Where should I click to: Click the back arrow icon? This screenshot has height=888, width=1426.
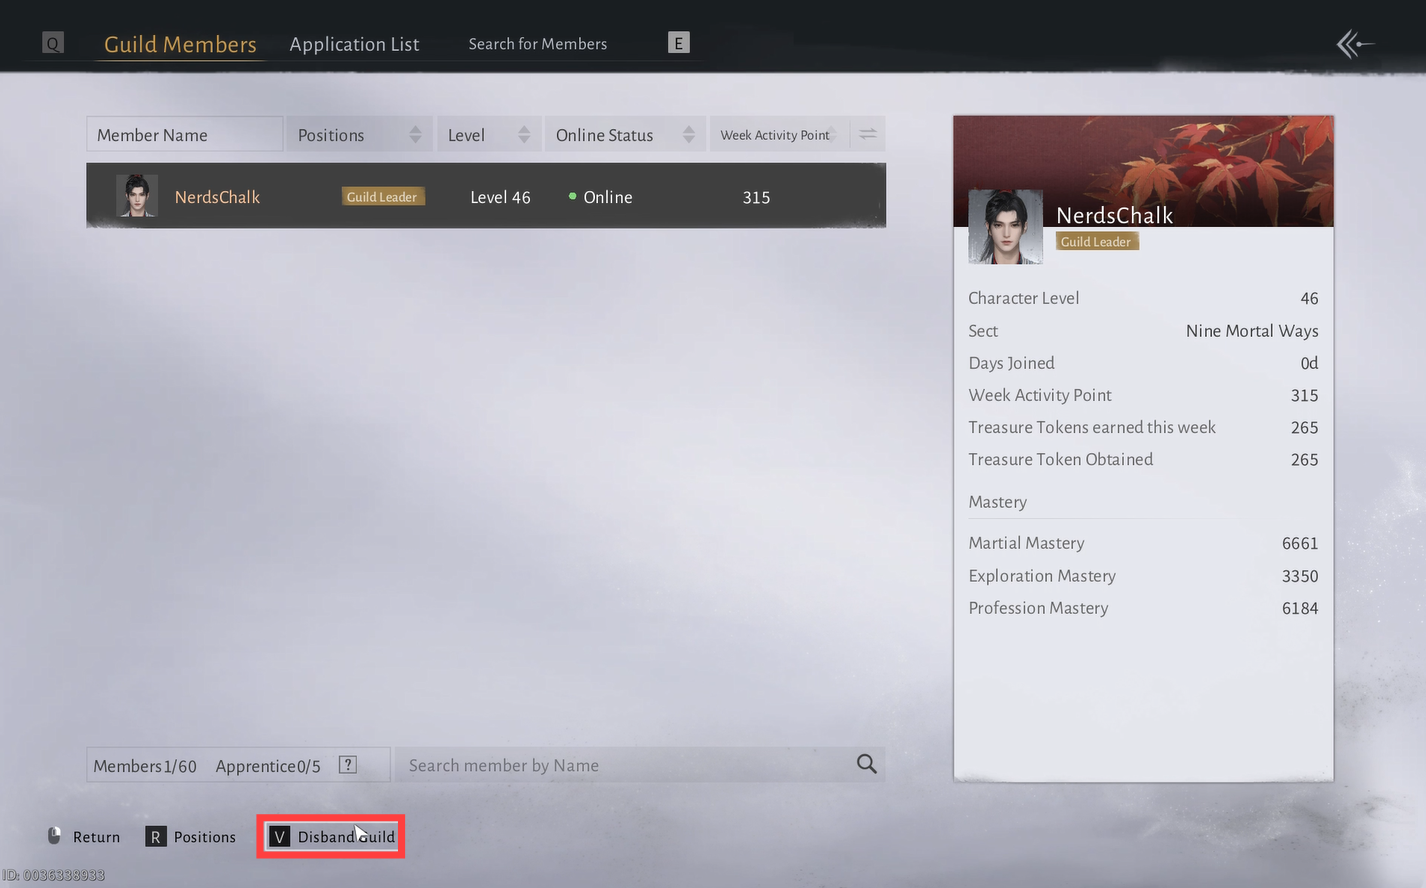(x=1355, y=44)
